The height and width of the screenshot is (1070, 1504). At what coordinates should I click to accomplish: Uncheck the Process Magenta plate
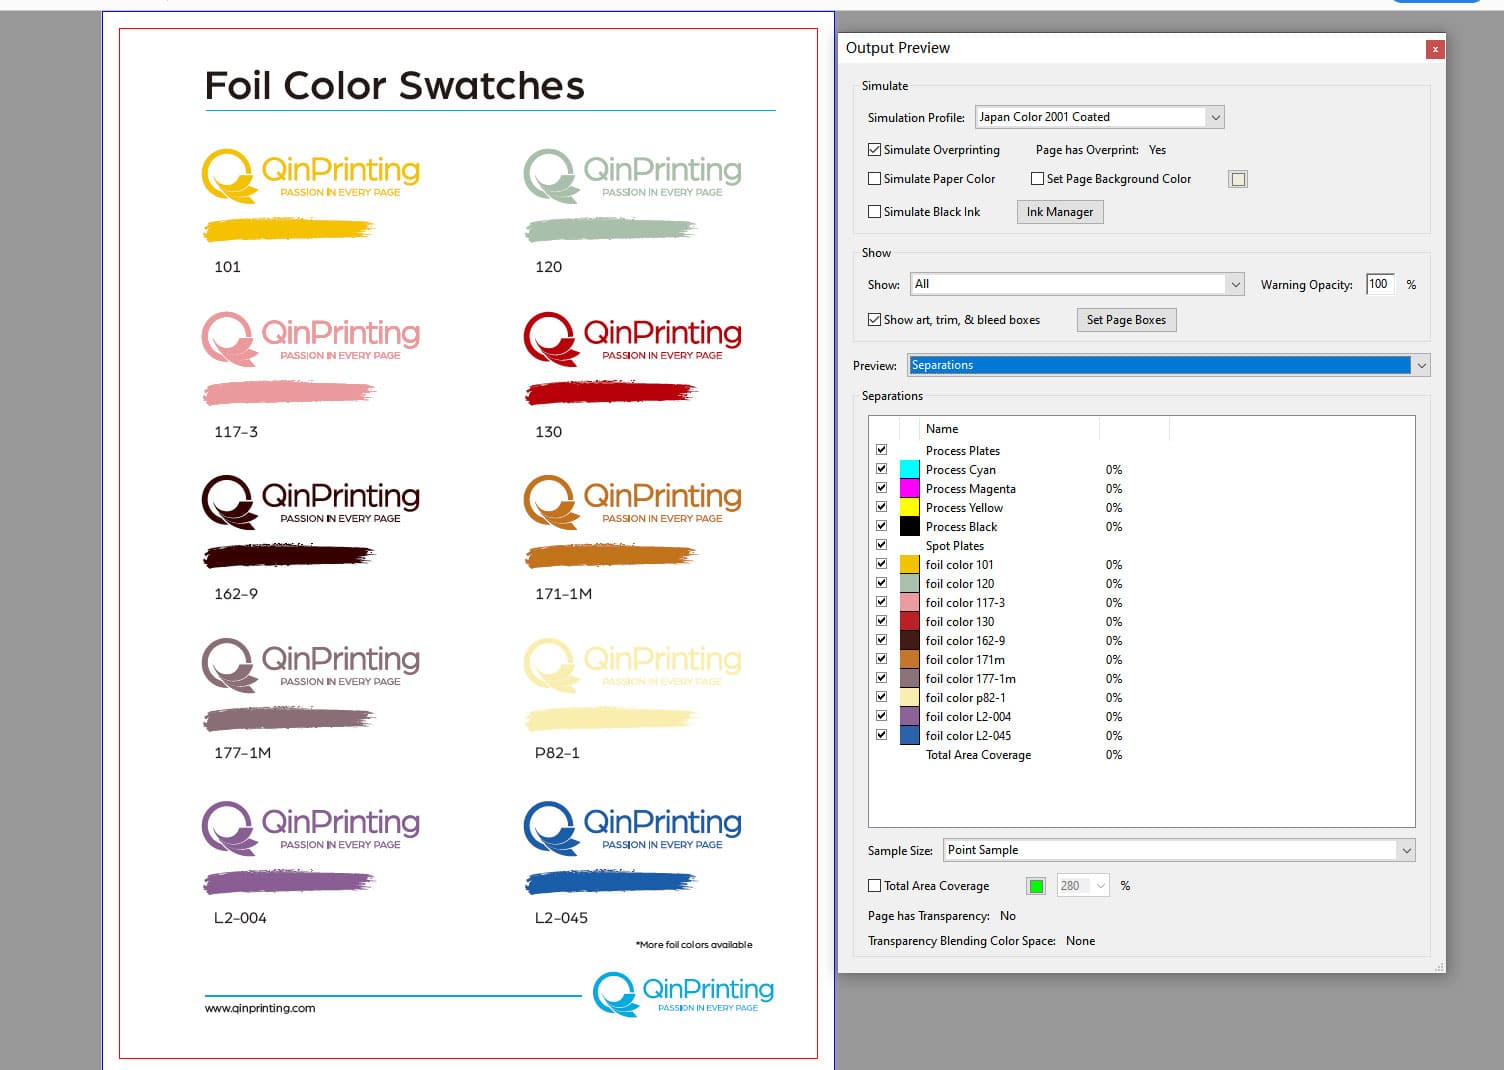pyautogui.click(x=881, y=488)
